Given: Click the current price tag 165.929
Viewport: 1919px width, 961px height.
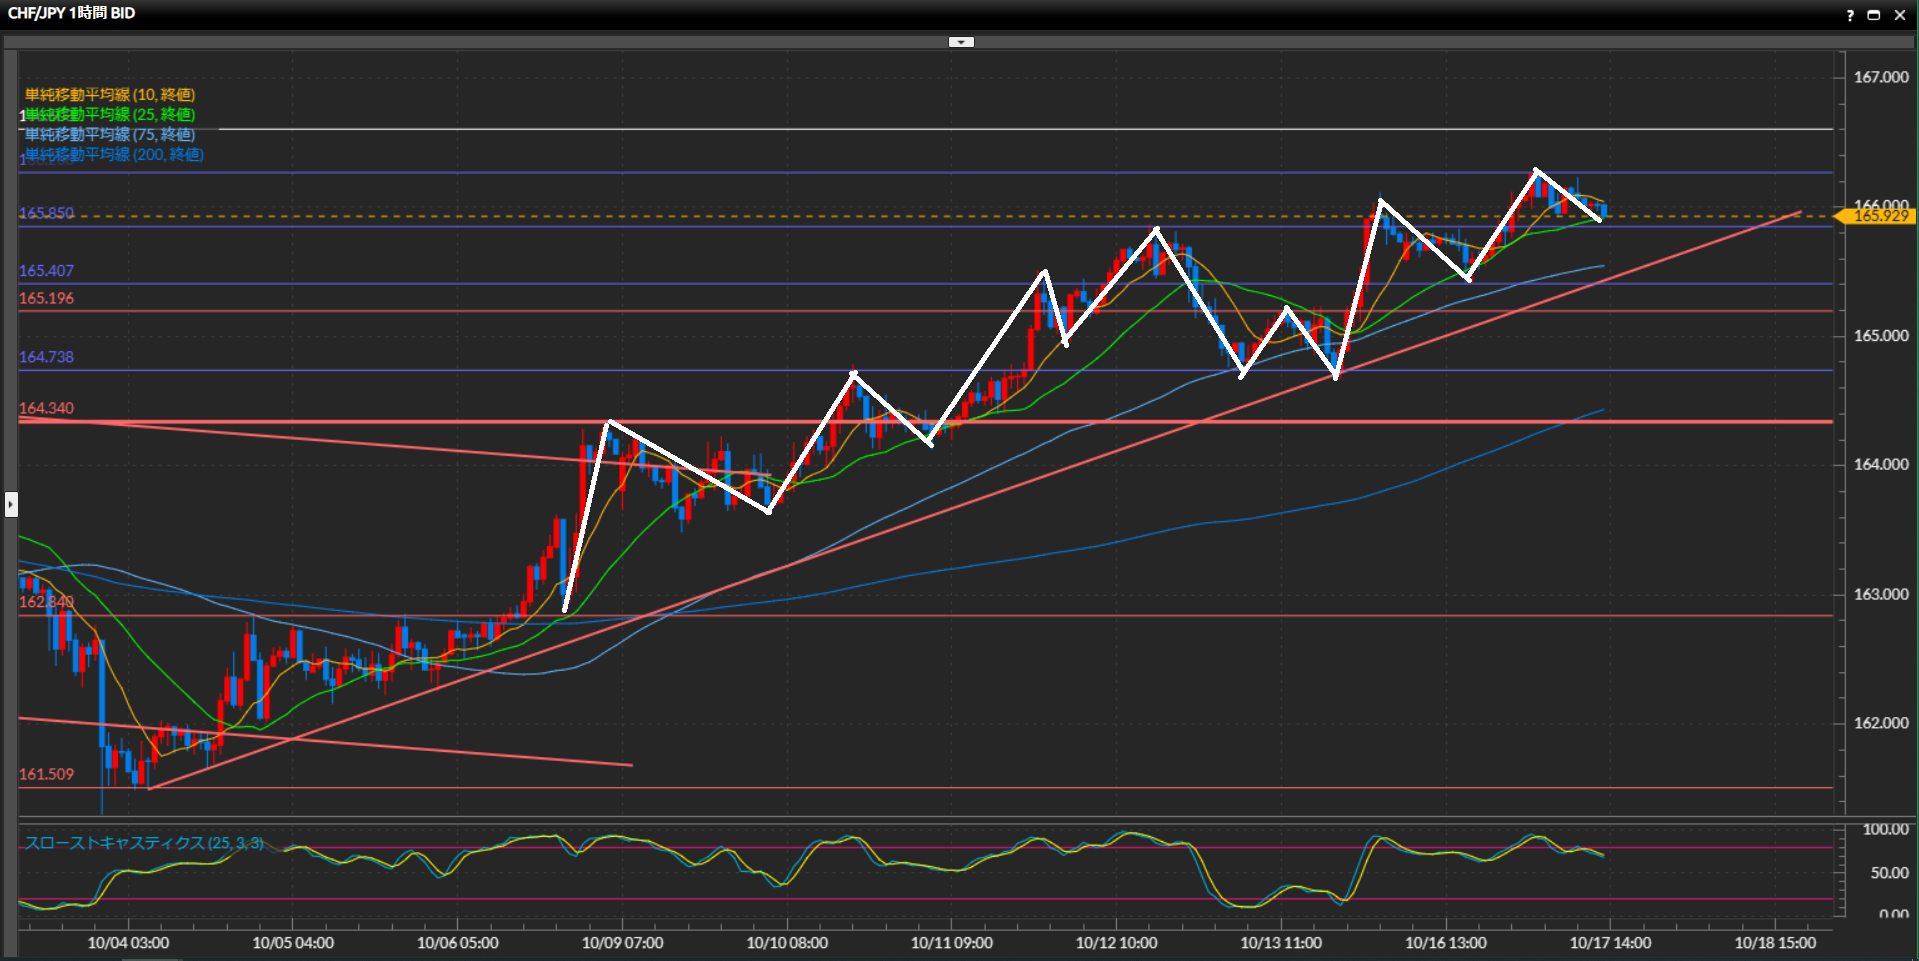Looking at the screenshot, I should click(x=1880, y=216).
